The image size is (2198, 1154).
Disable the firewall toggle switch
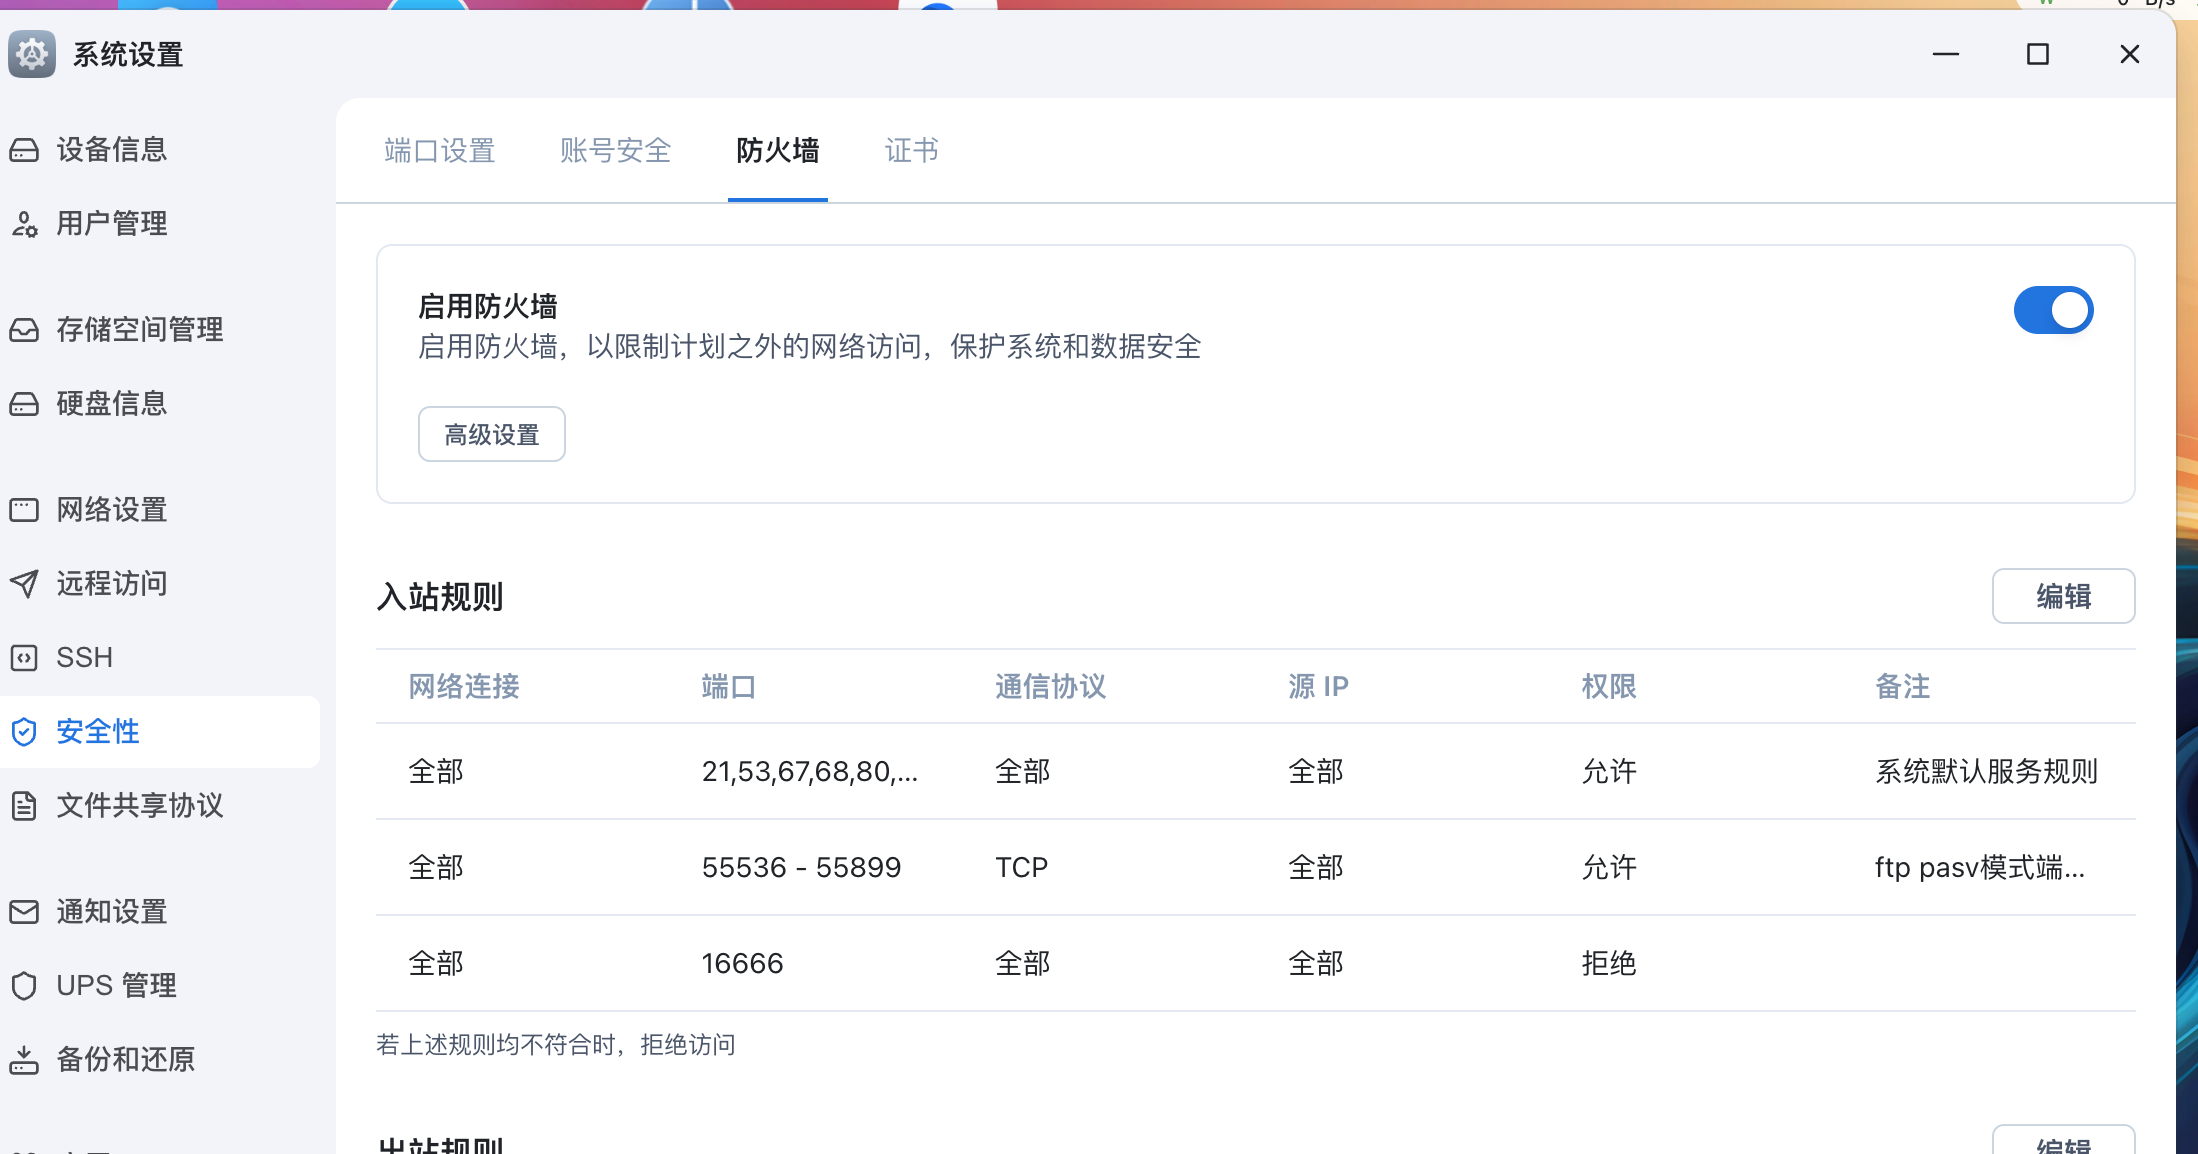coord(2053,310)
